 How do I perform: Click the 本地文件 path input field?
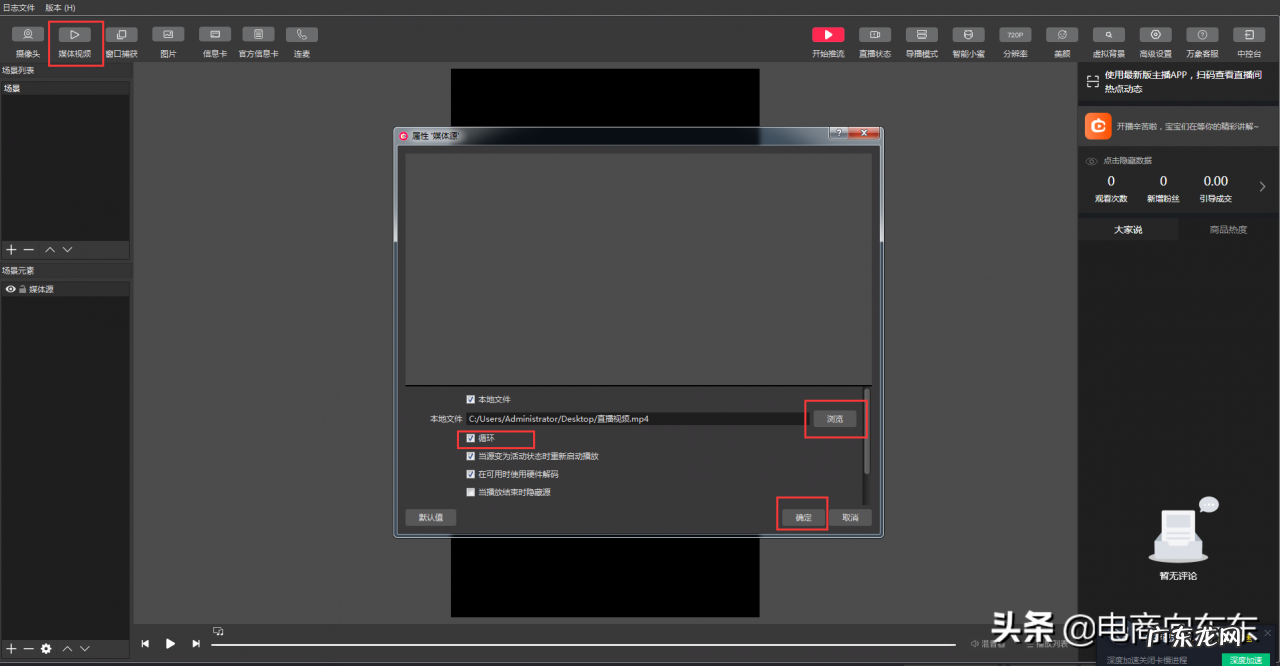coord(636,419)
